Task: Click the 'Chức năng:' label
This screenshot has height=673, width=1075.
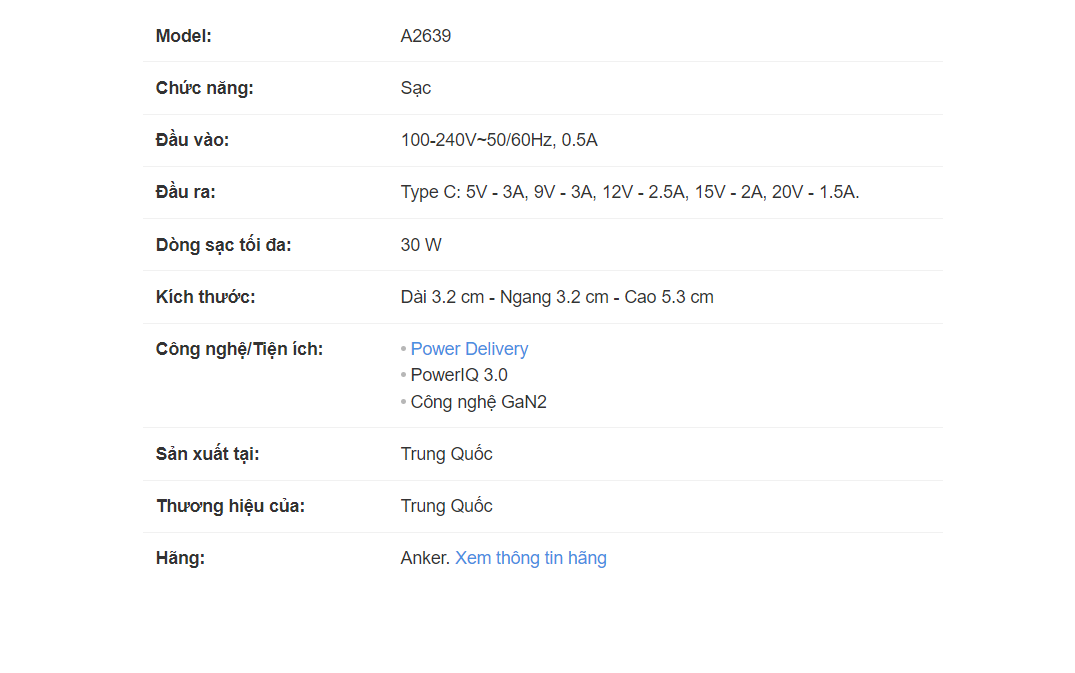Action: coord(205,88)
